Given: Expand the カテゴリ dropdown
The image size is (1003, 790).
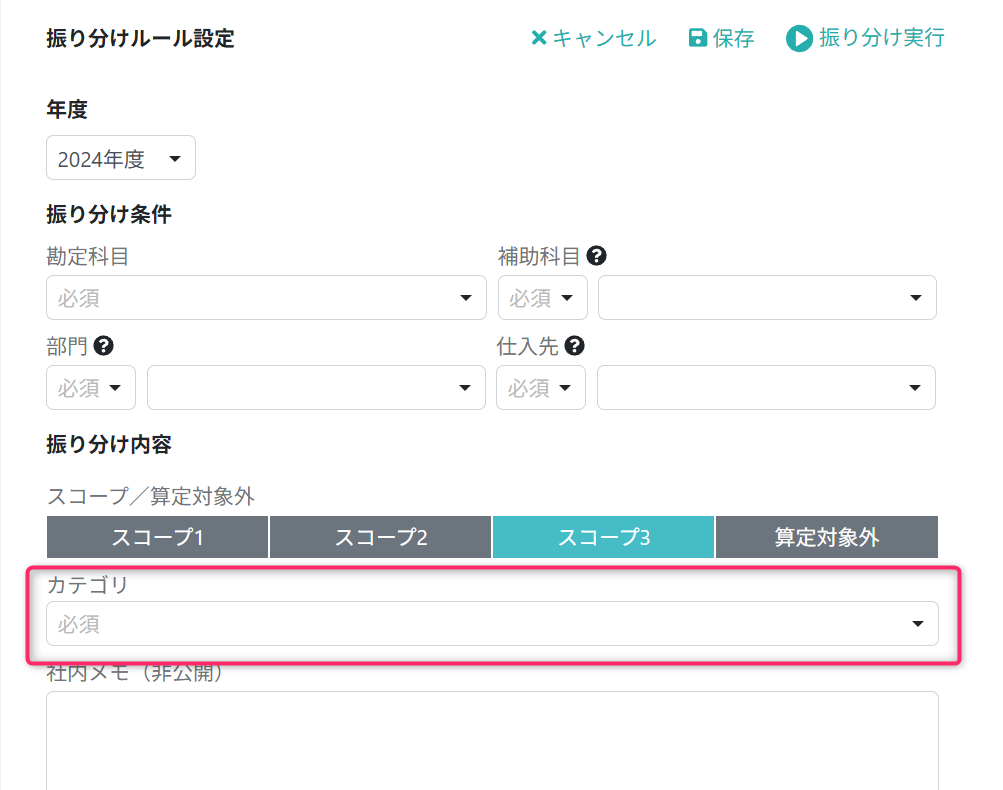Looking at the screenshot, I should 492,624.
